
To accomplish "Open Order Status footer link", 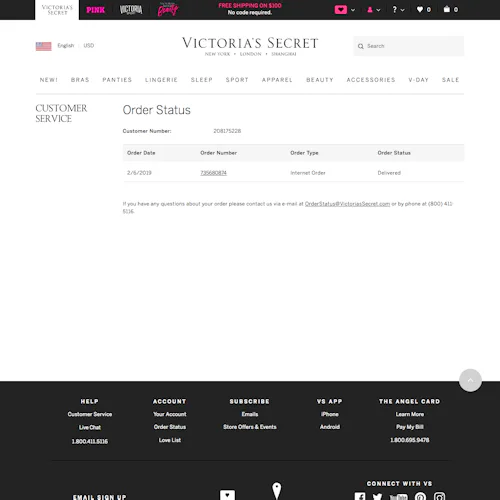I will pos(170,427).
